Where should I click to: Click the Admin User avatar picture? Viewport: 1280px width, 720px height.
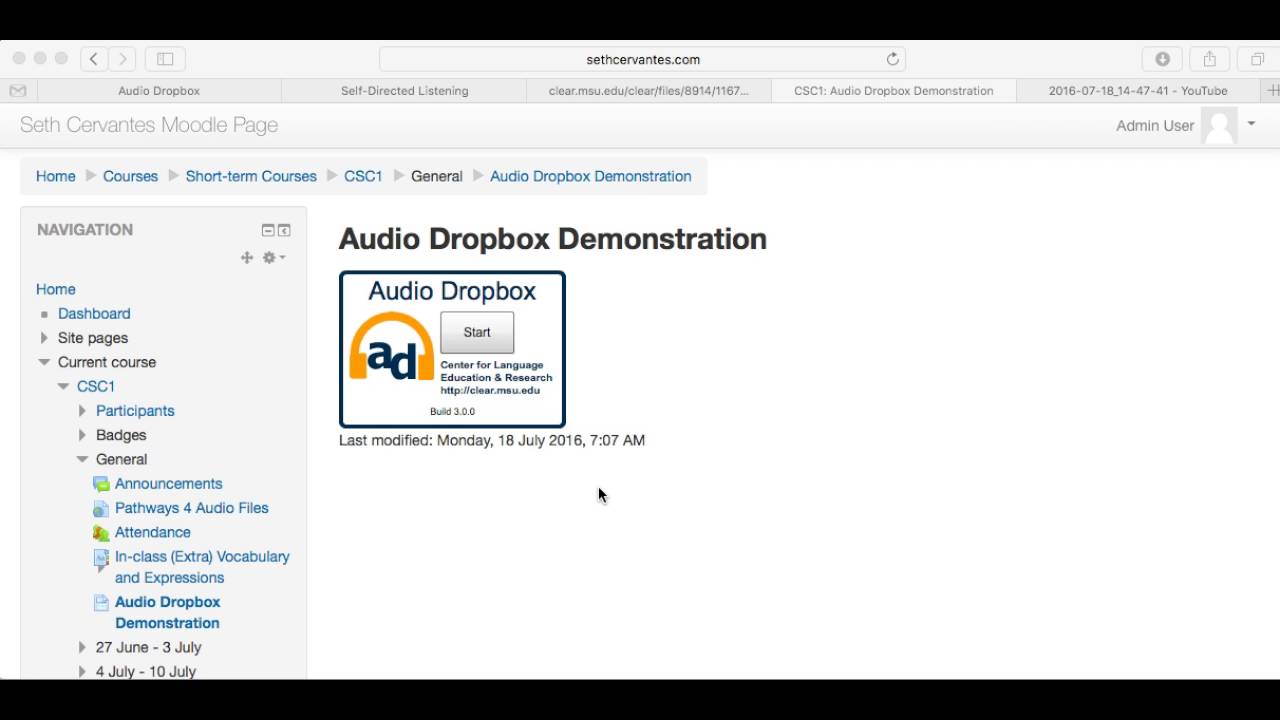pos(1219,125)
